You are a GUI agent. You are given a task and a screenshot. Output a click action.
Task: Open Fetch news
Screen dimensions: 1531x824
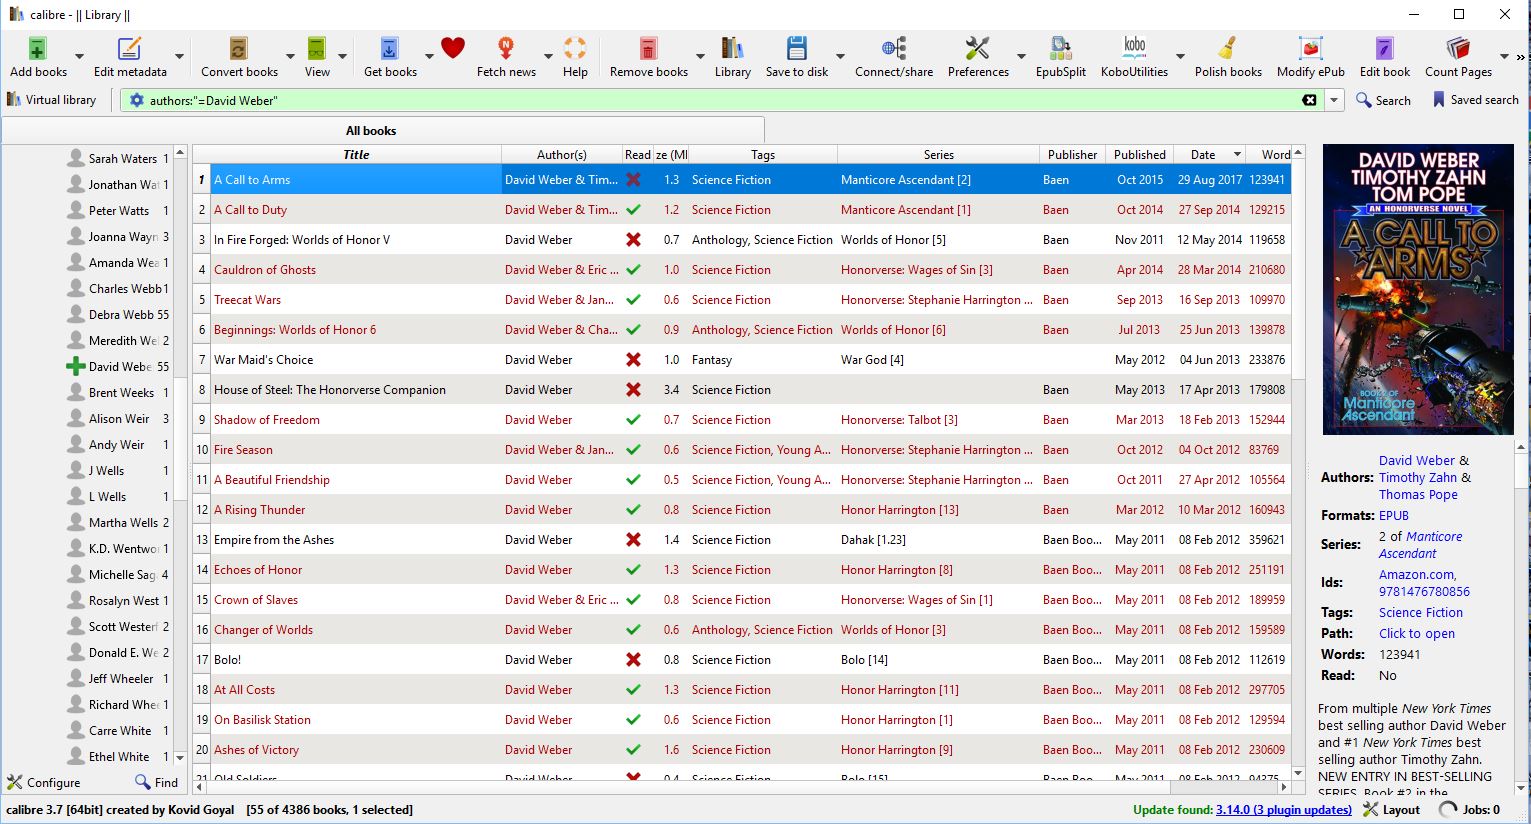[506, 50]
